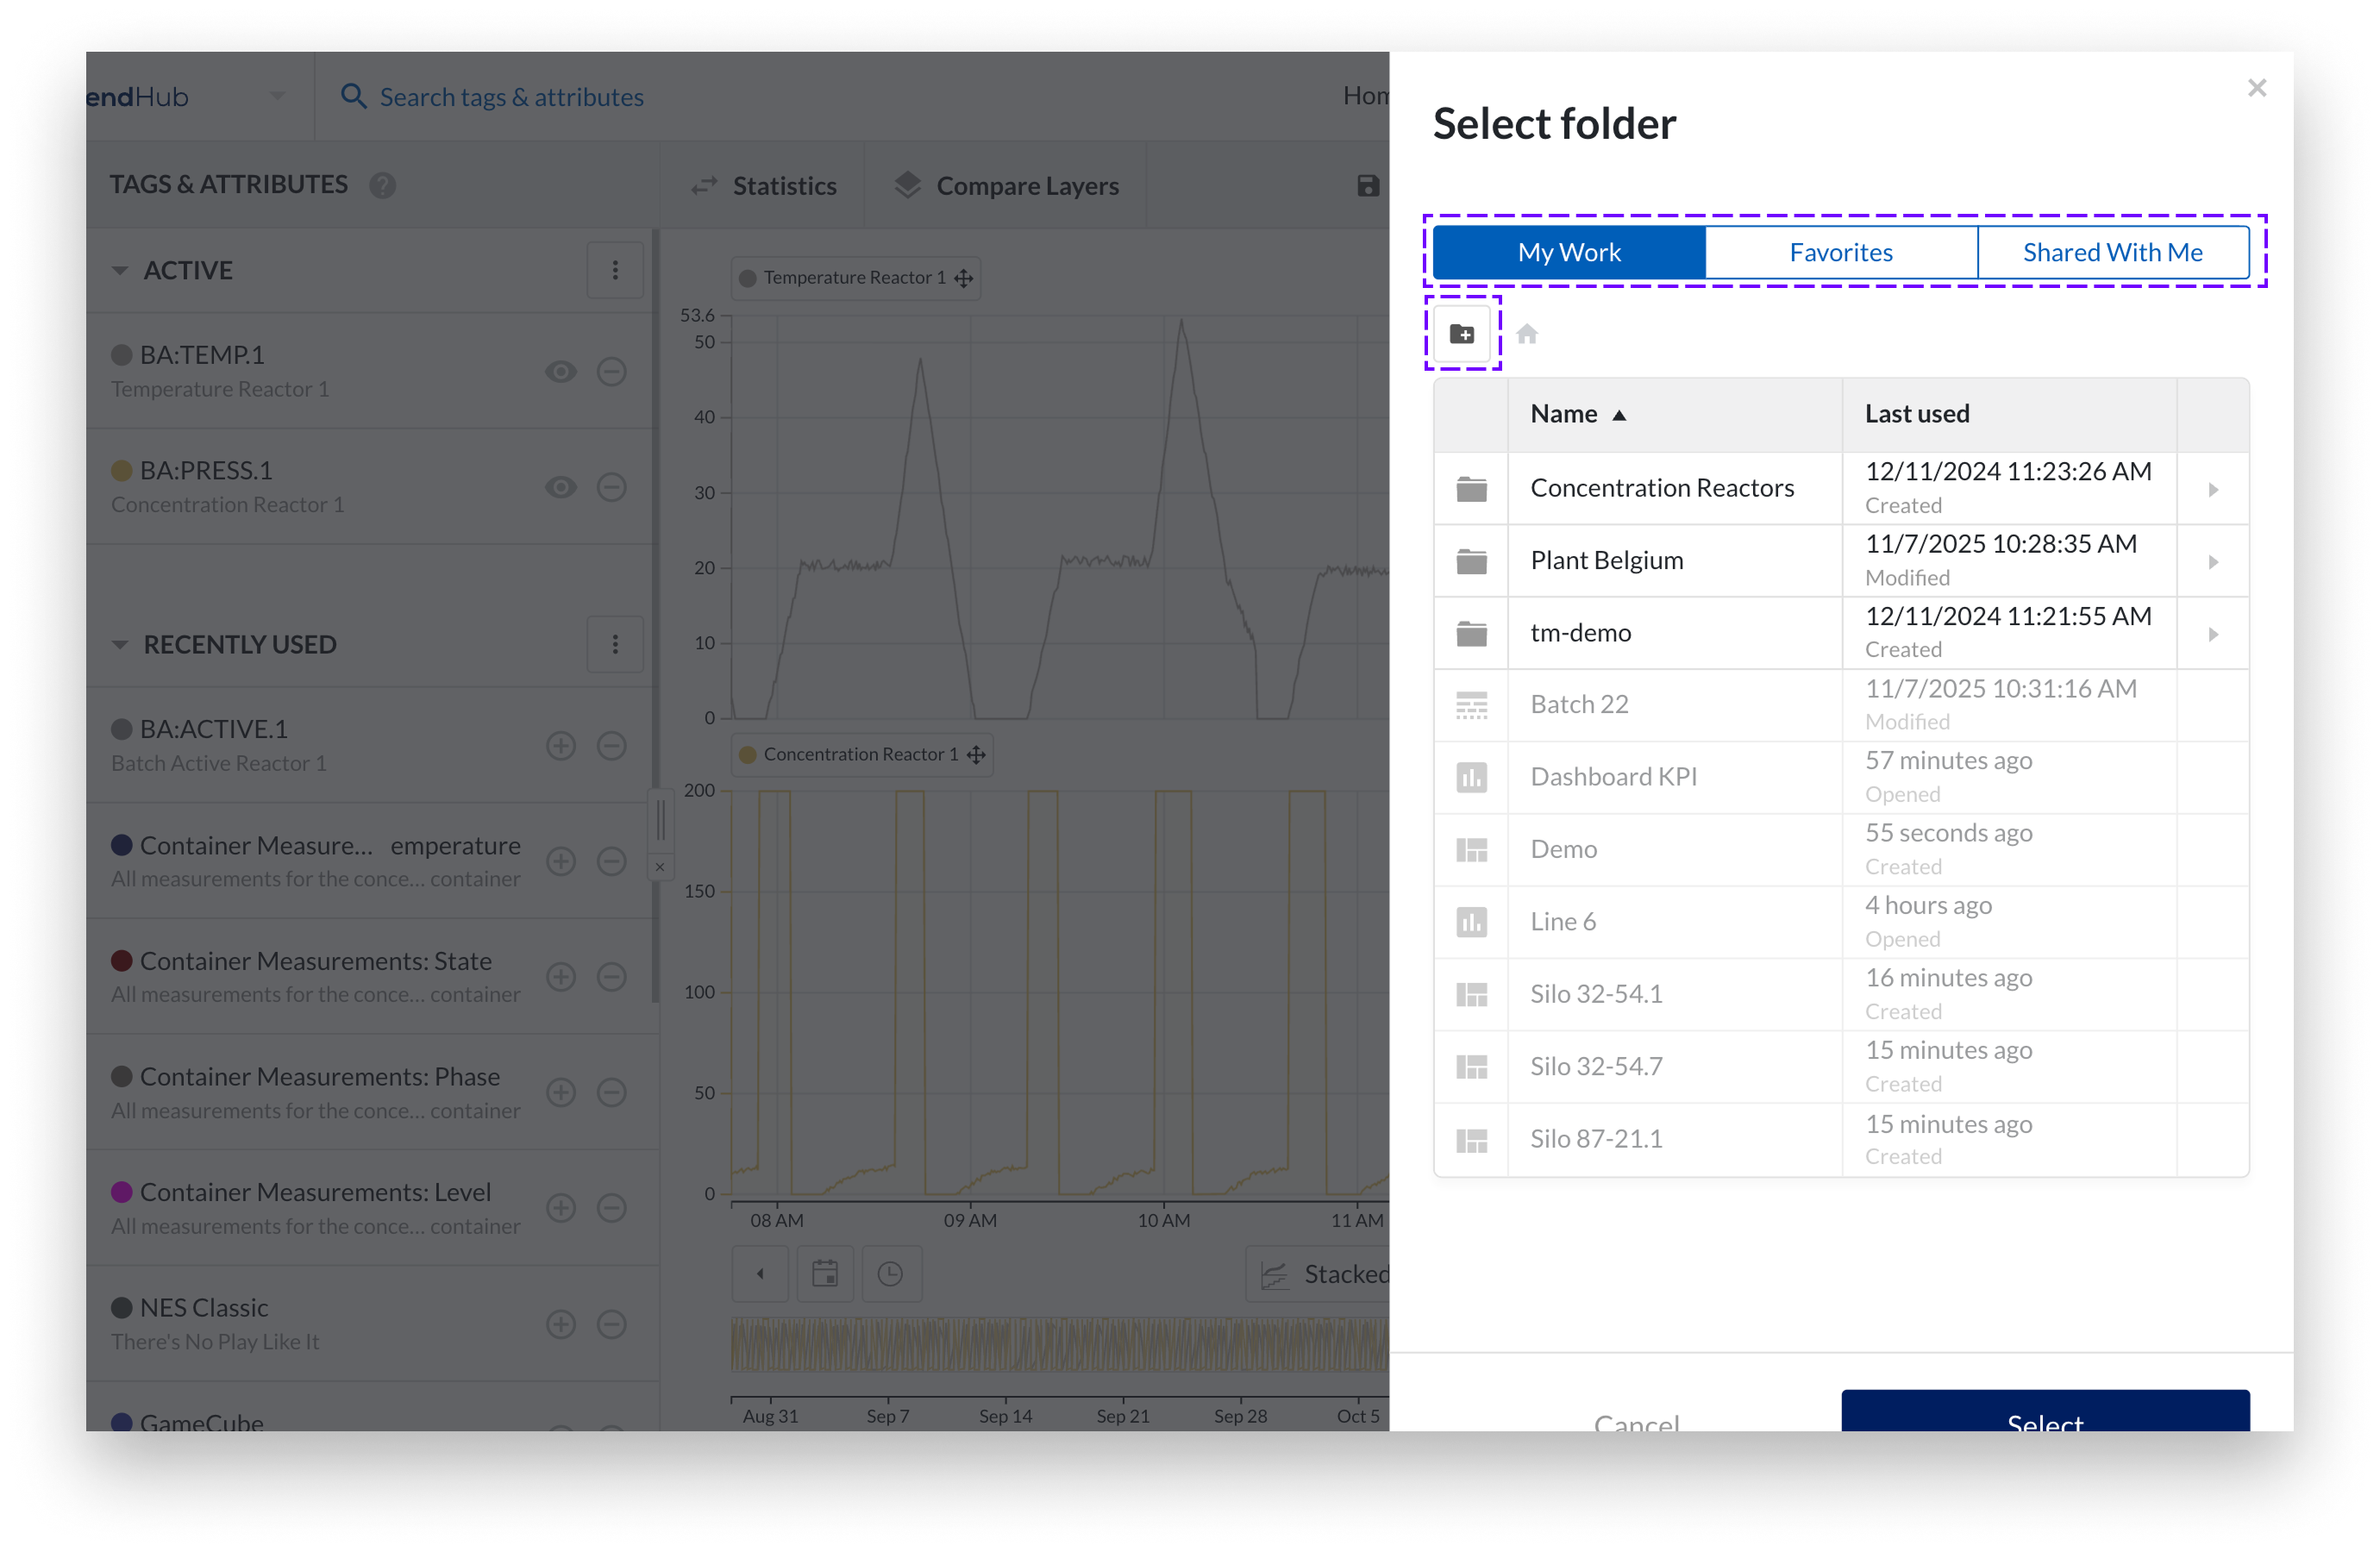This screenshot has height=1552, width=2380.
Task: Go to home folder breadcrumb icon
Action: (x=1526, y=334)
